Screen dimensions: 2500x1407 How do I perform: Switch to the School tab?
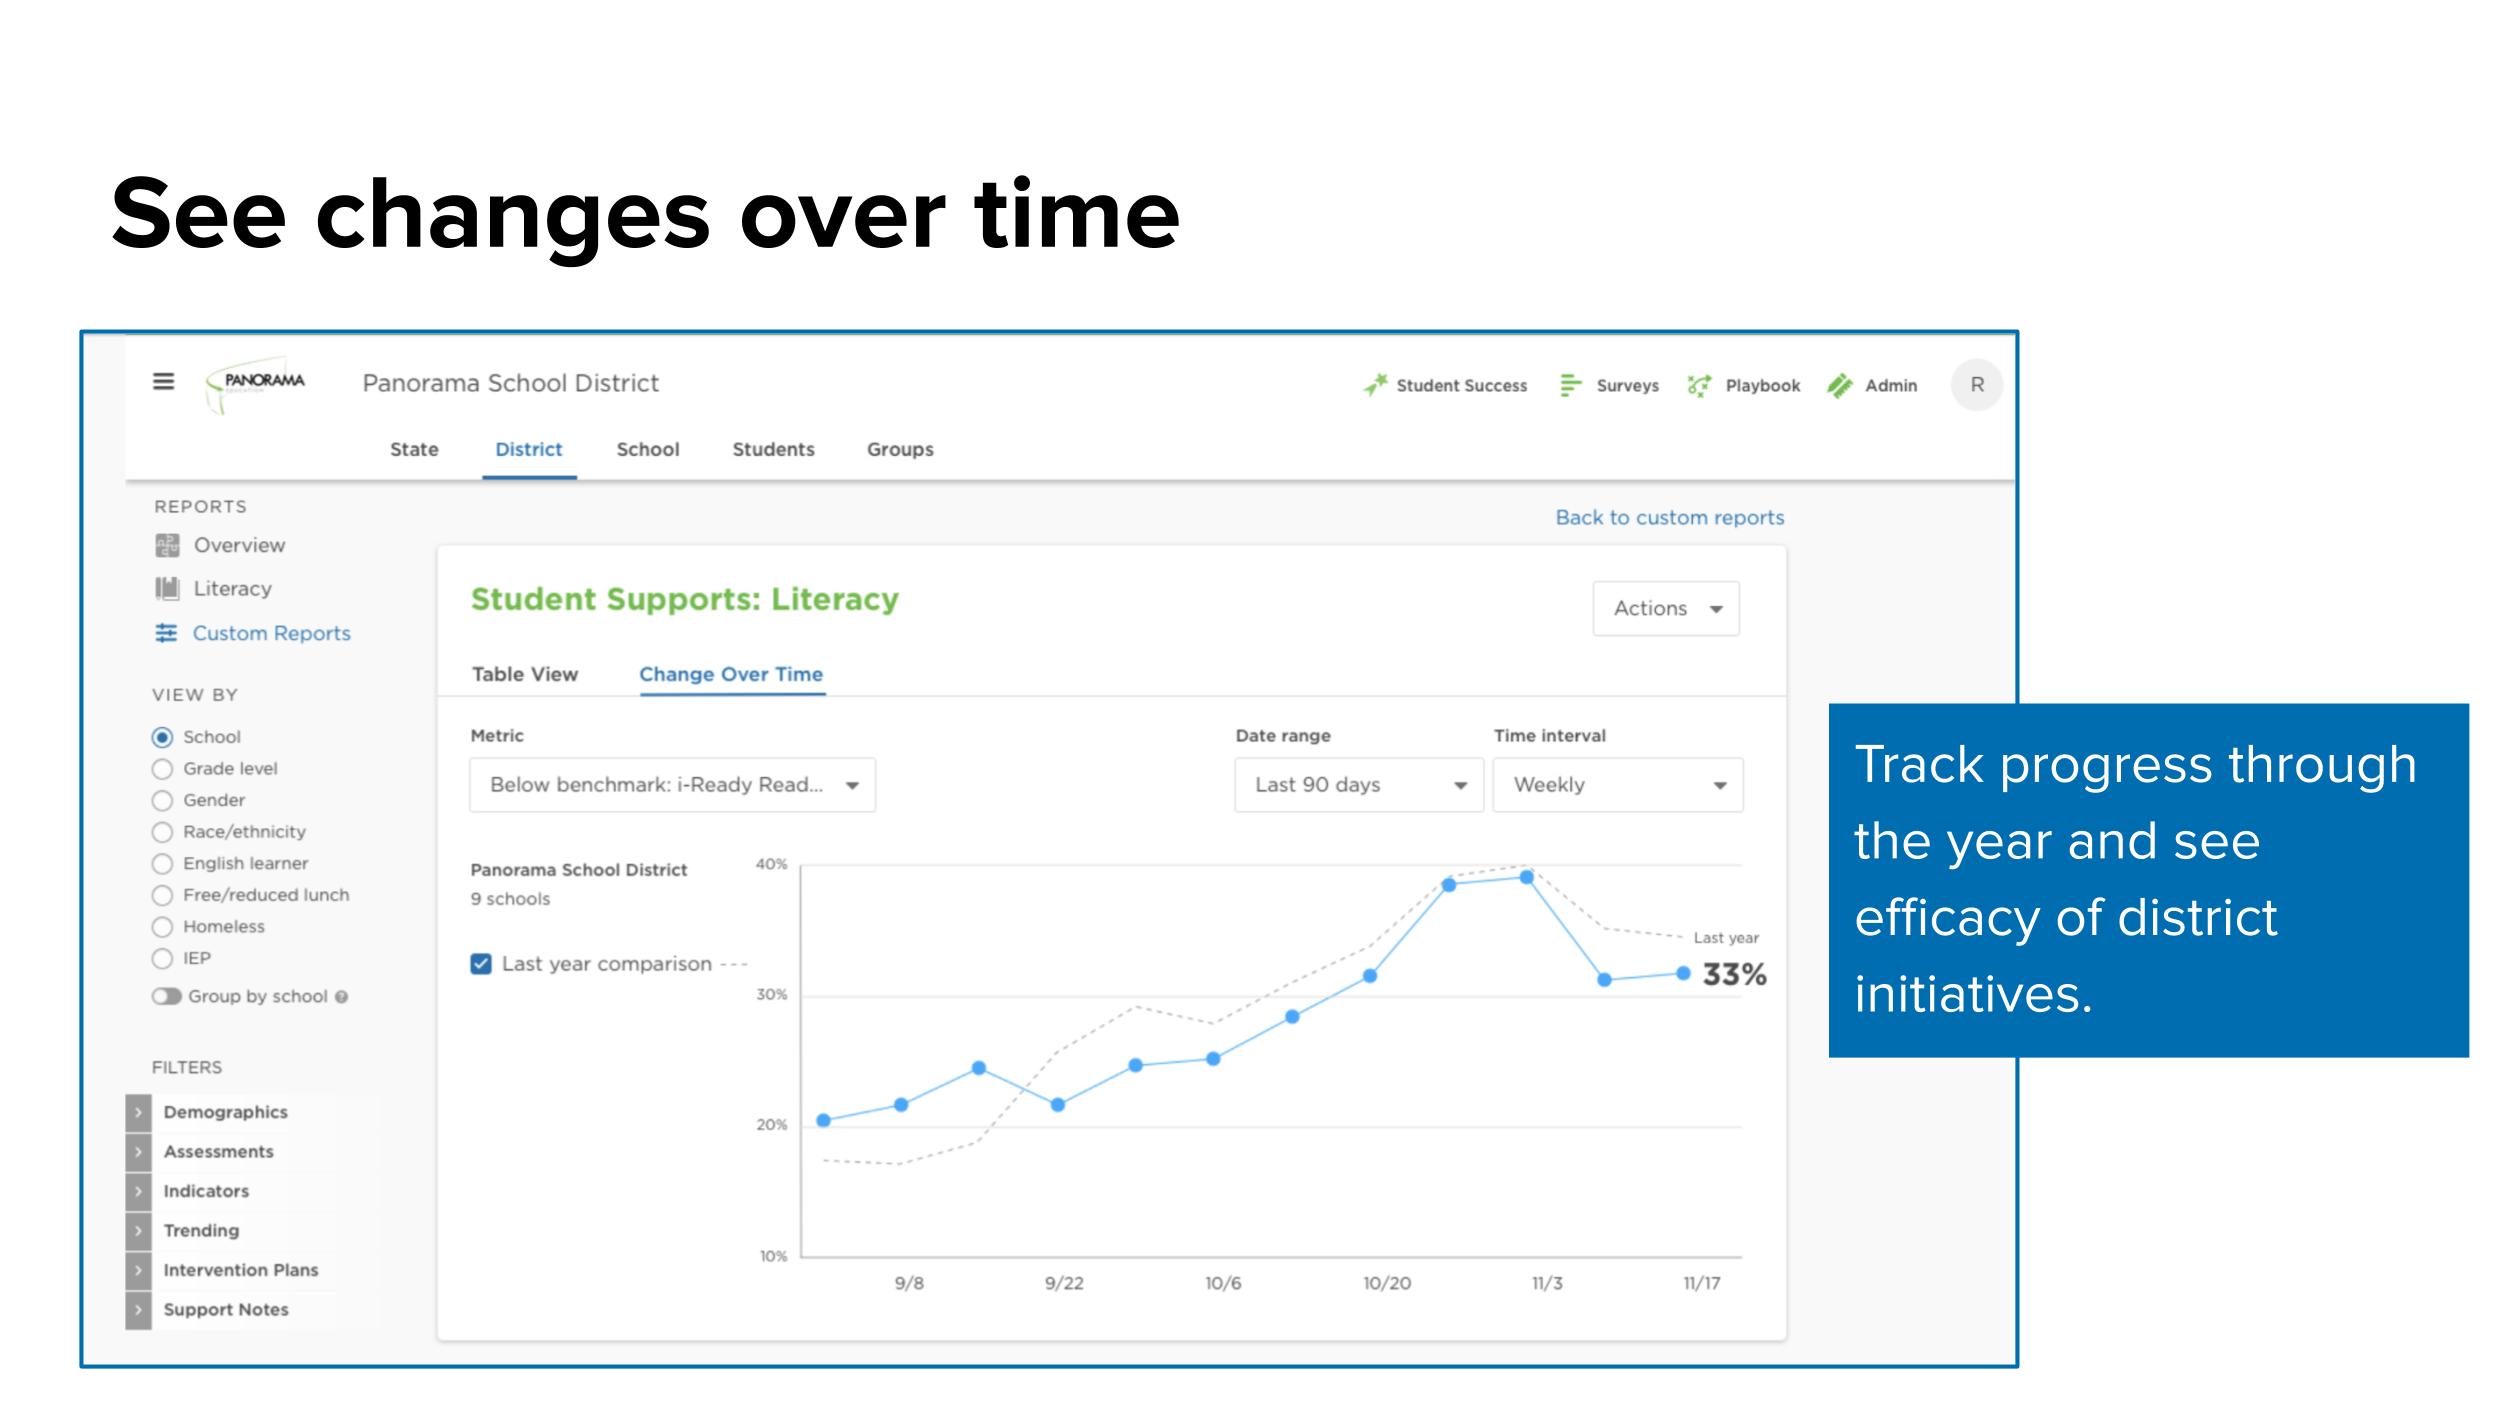[x=648, y=450]
